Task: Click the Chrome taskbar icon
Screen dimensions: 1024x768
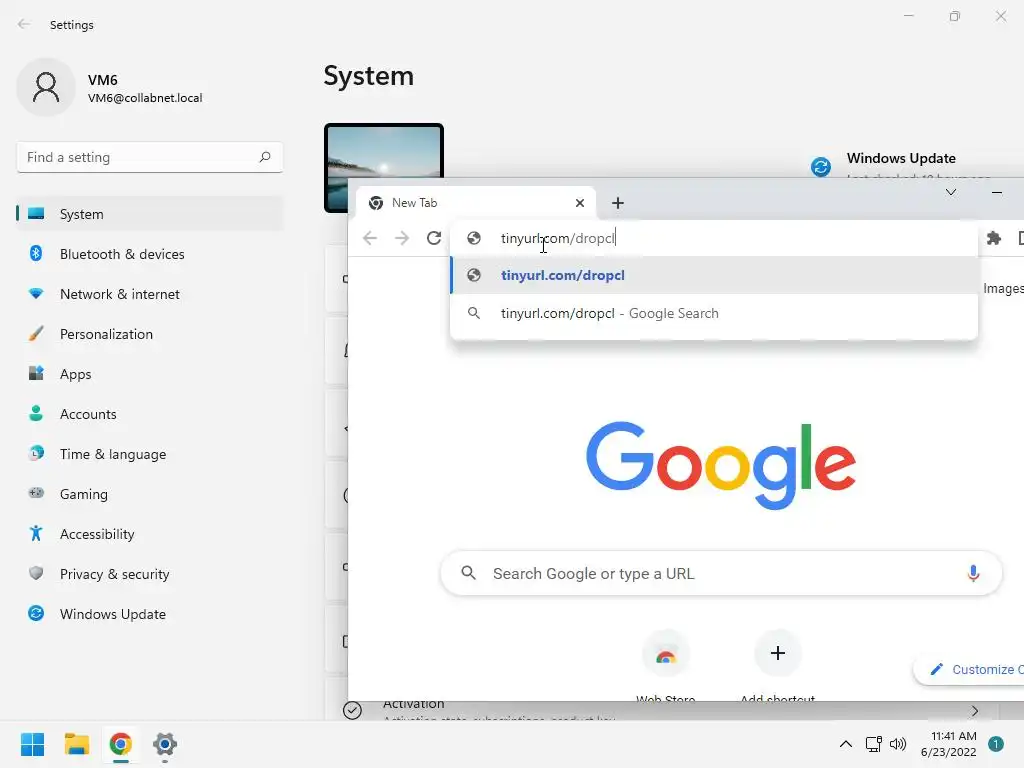Action: click(121, 744)
